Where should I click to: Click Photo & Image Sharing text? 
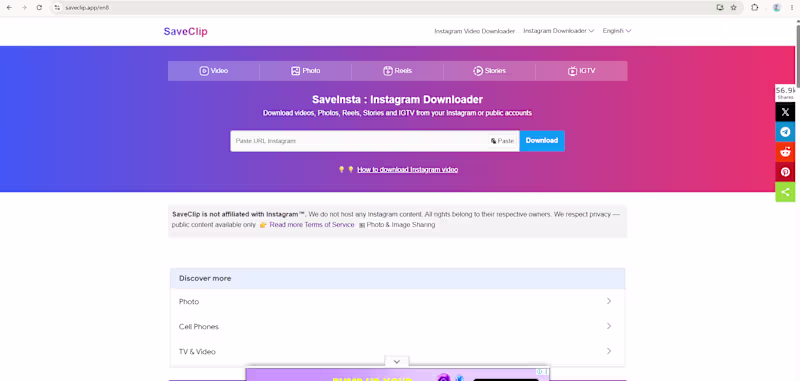point(401,225)
